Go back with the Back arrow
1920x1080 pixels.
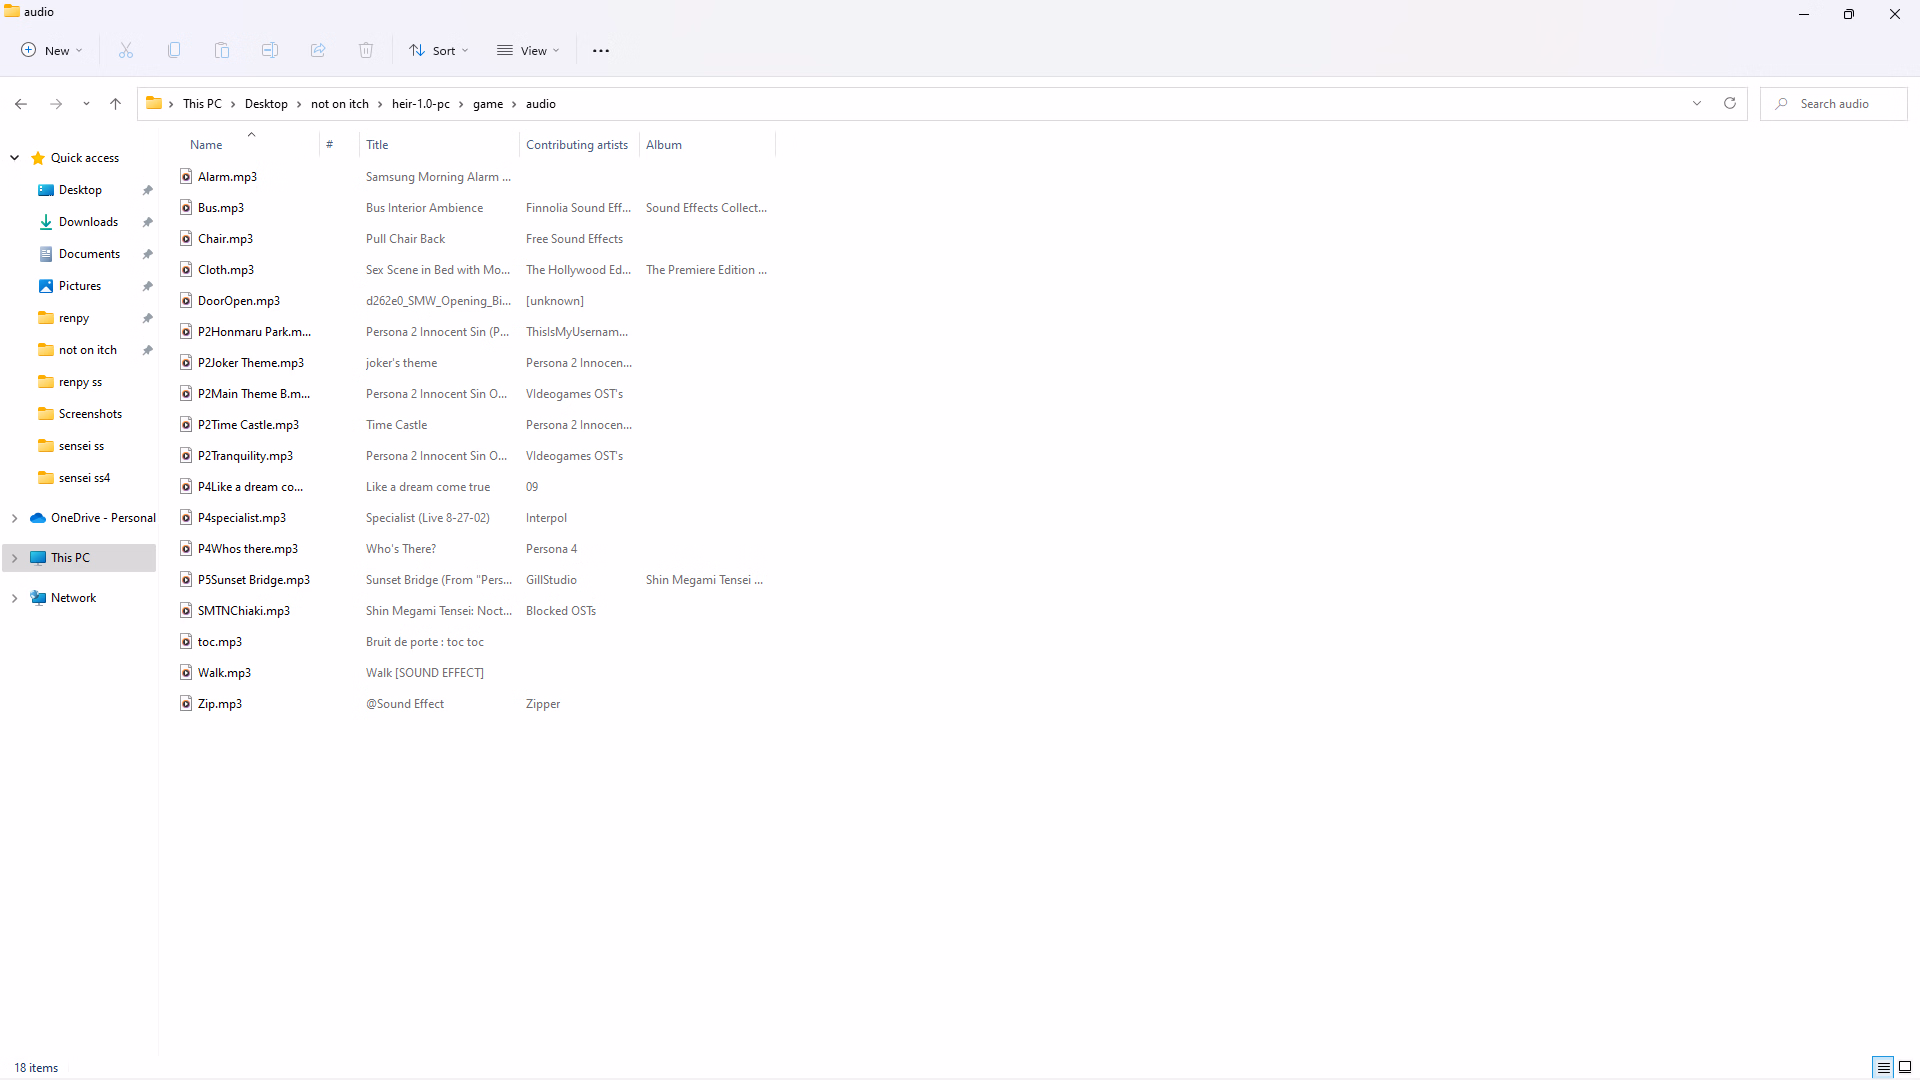pos(21,104)
